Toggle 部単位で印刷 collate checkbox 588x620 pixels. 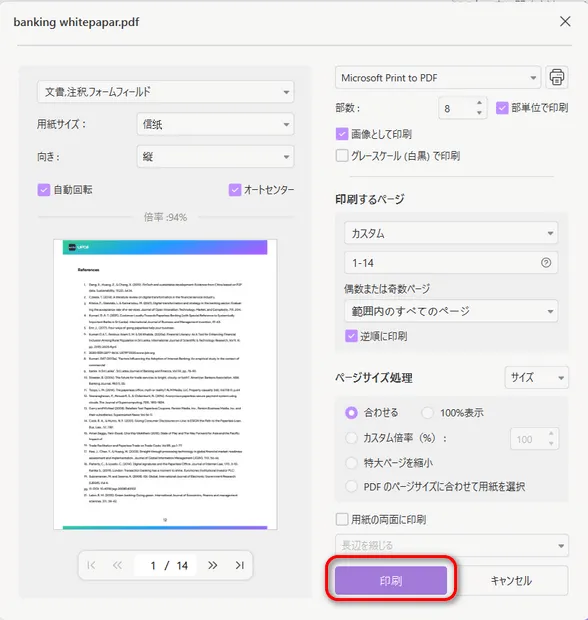click(x=502, y=108)
